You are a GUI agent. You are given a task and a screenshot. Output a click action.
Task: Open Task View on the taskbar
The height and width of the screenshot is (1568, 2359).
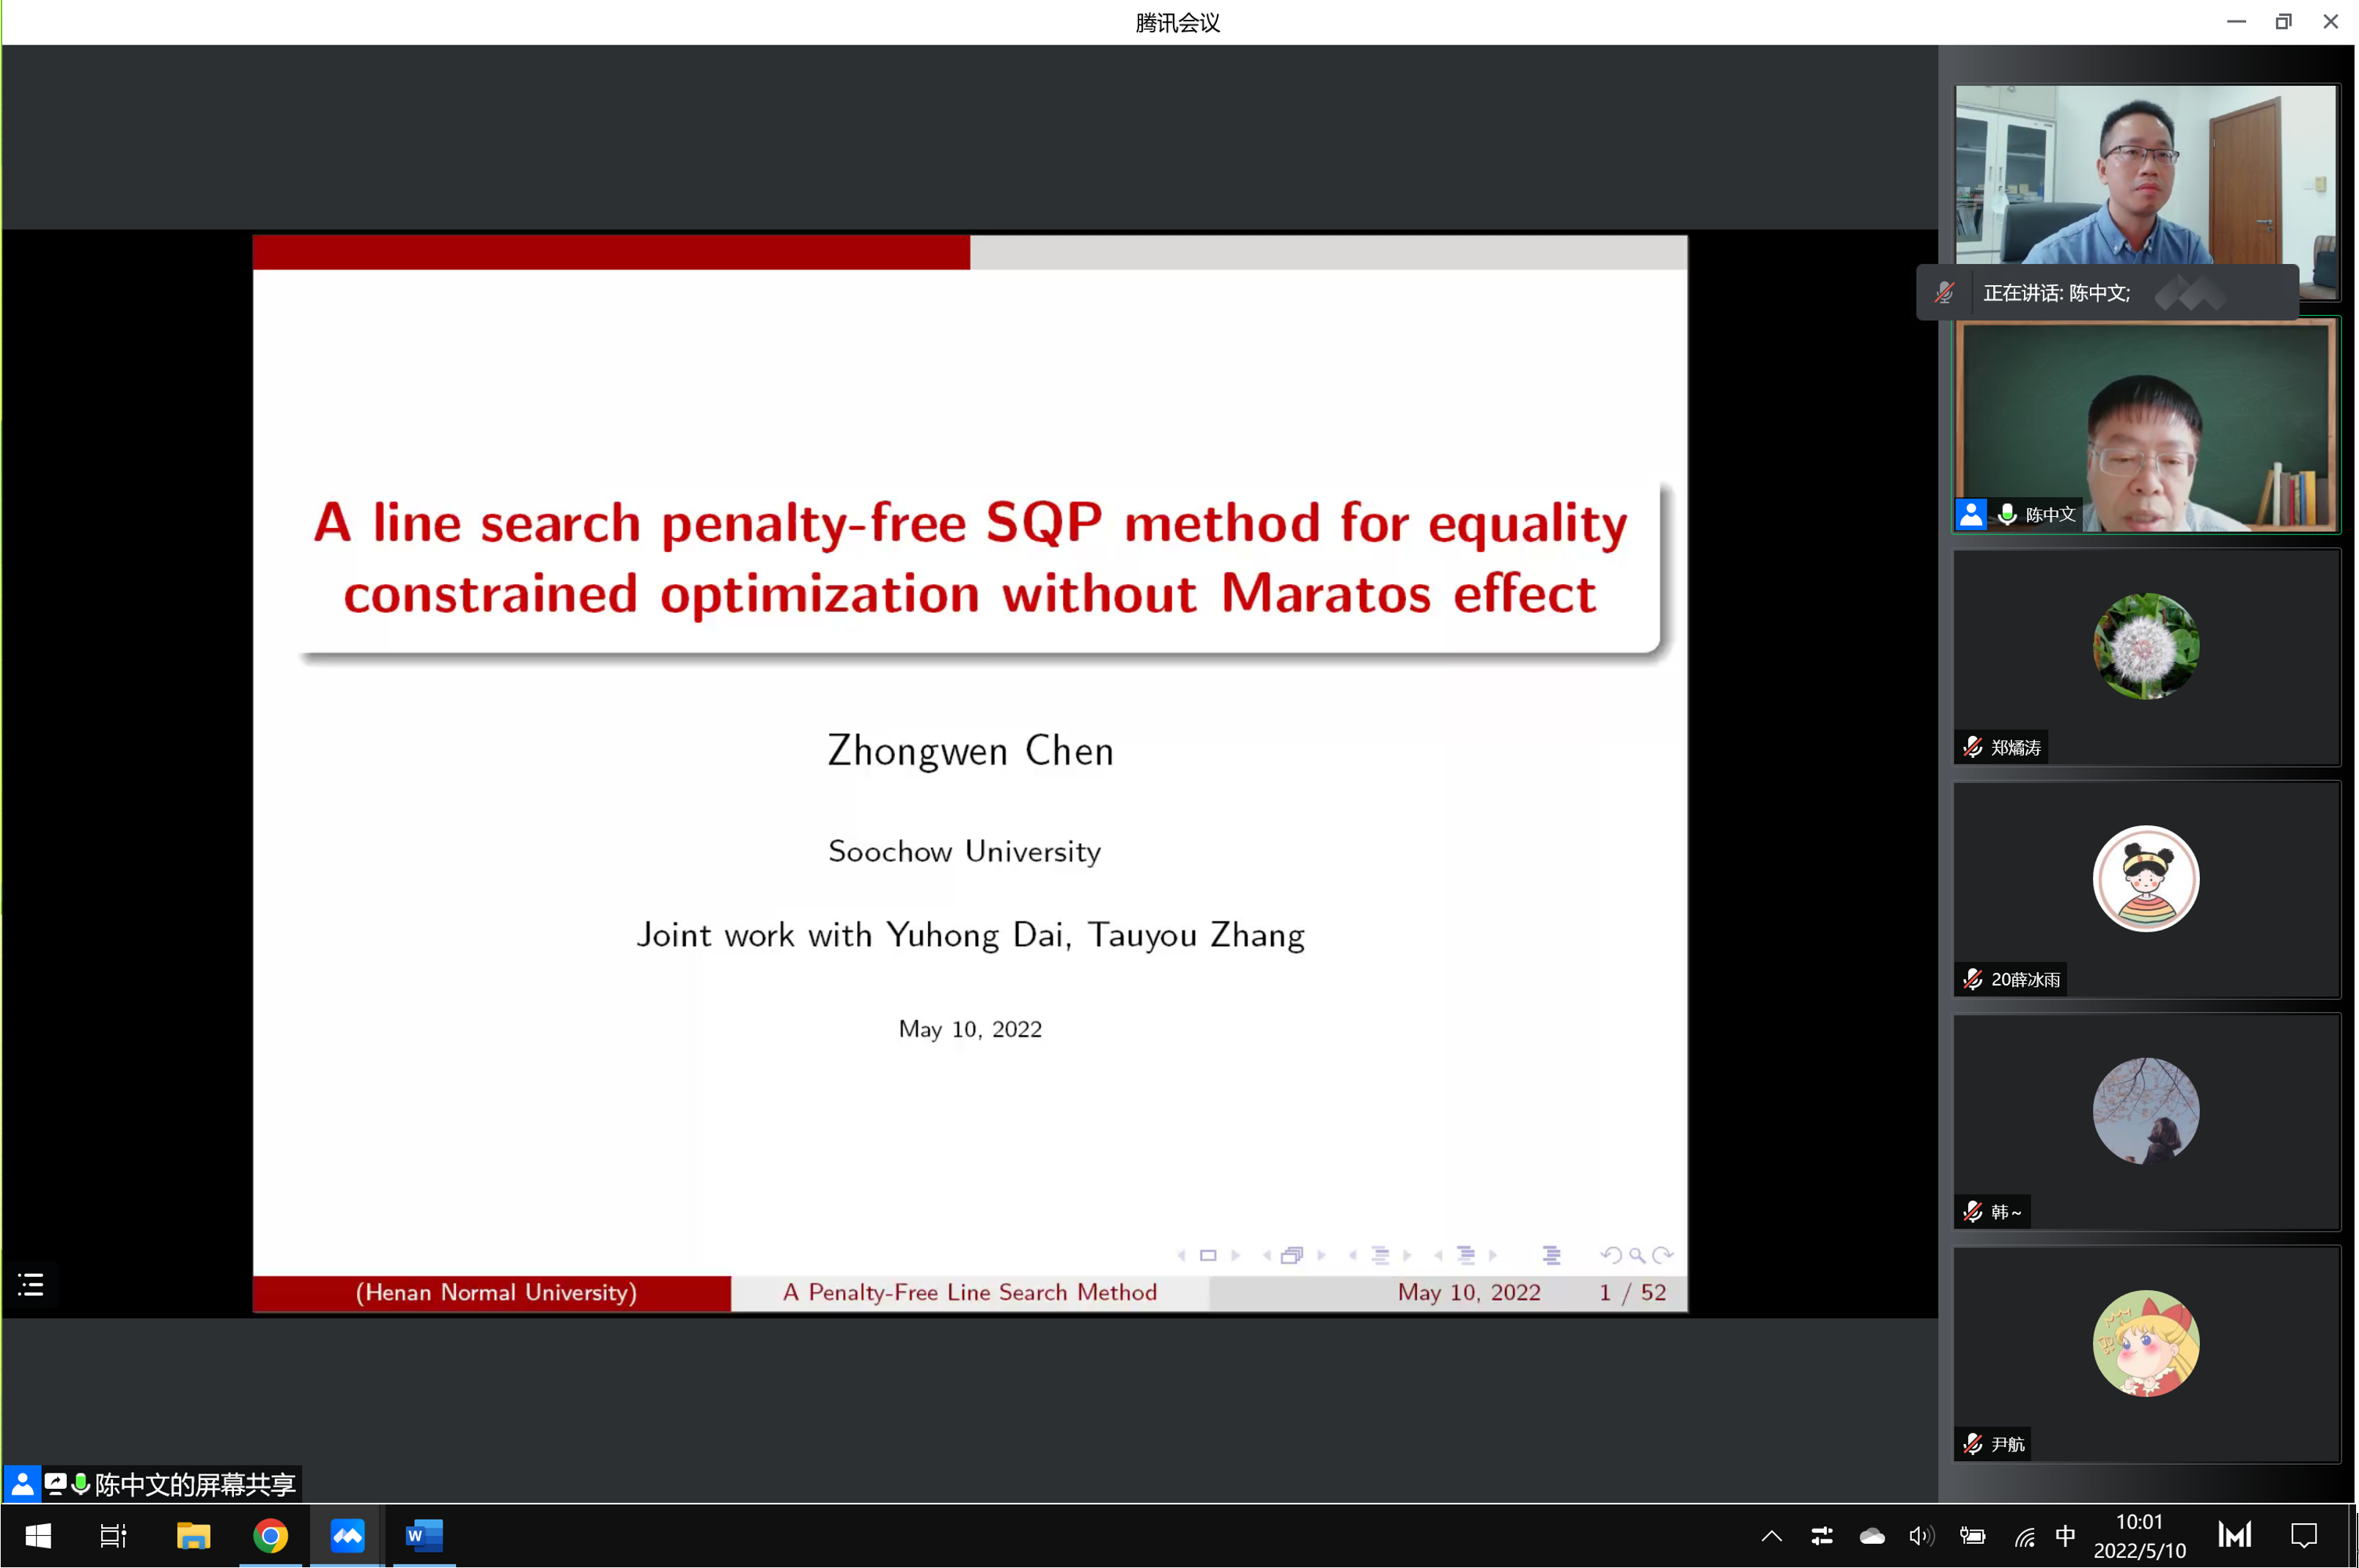(113, 1535)
